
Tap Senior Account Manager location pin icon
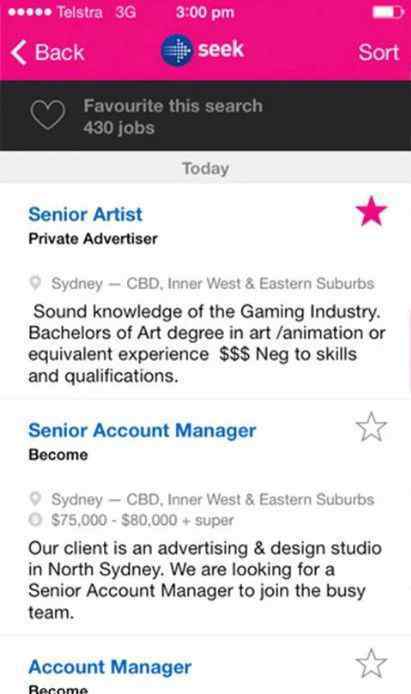tap(35, 499)
